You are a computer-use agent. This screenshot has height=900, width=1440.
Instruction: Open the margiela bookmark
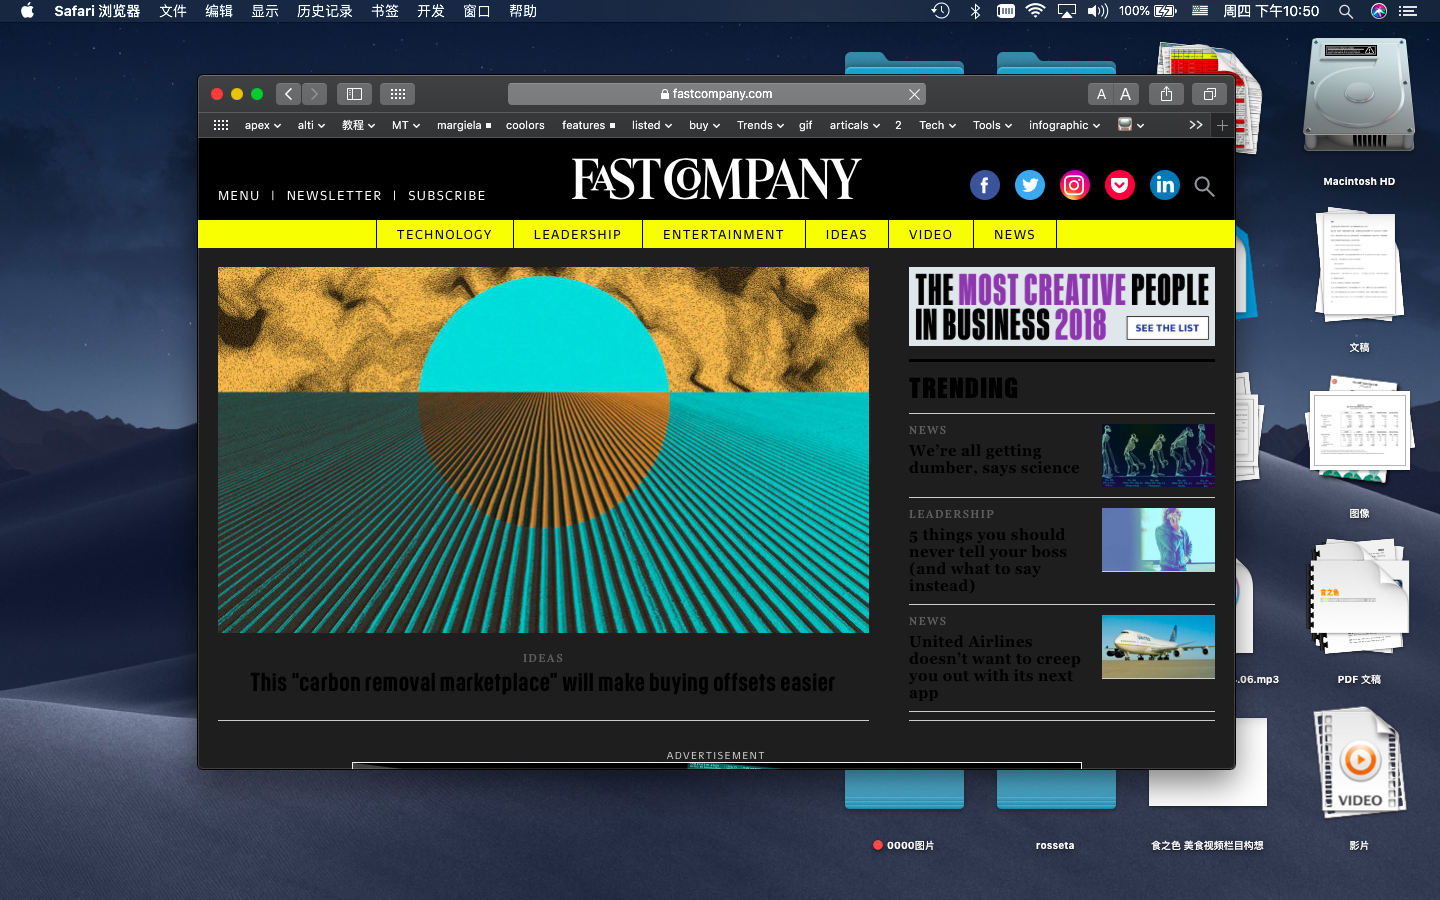click(464, 125)
